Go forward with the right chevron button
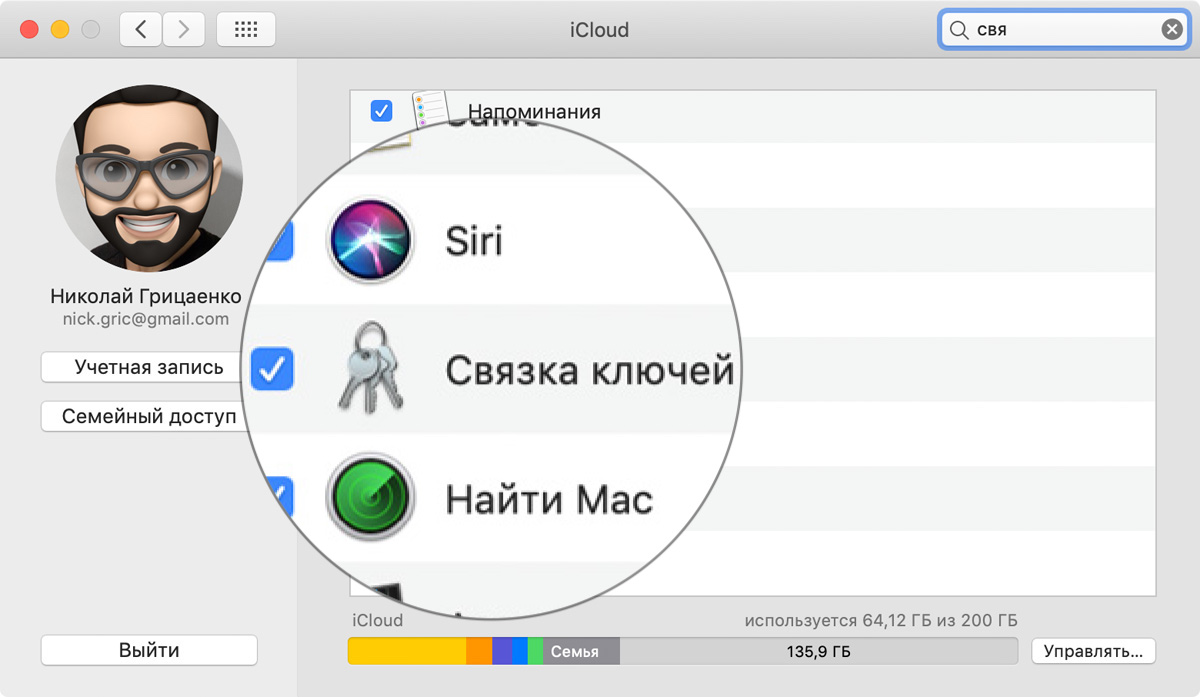The height and width of the screenshot is (697, 1200). pos(183,30)
